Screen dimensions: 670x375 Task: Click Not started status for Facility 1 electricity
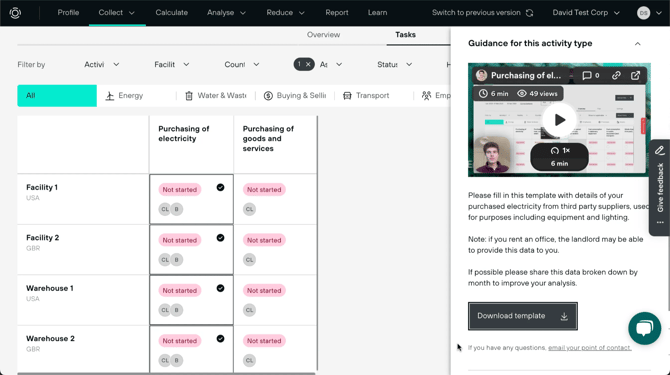point(179,190)
